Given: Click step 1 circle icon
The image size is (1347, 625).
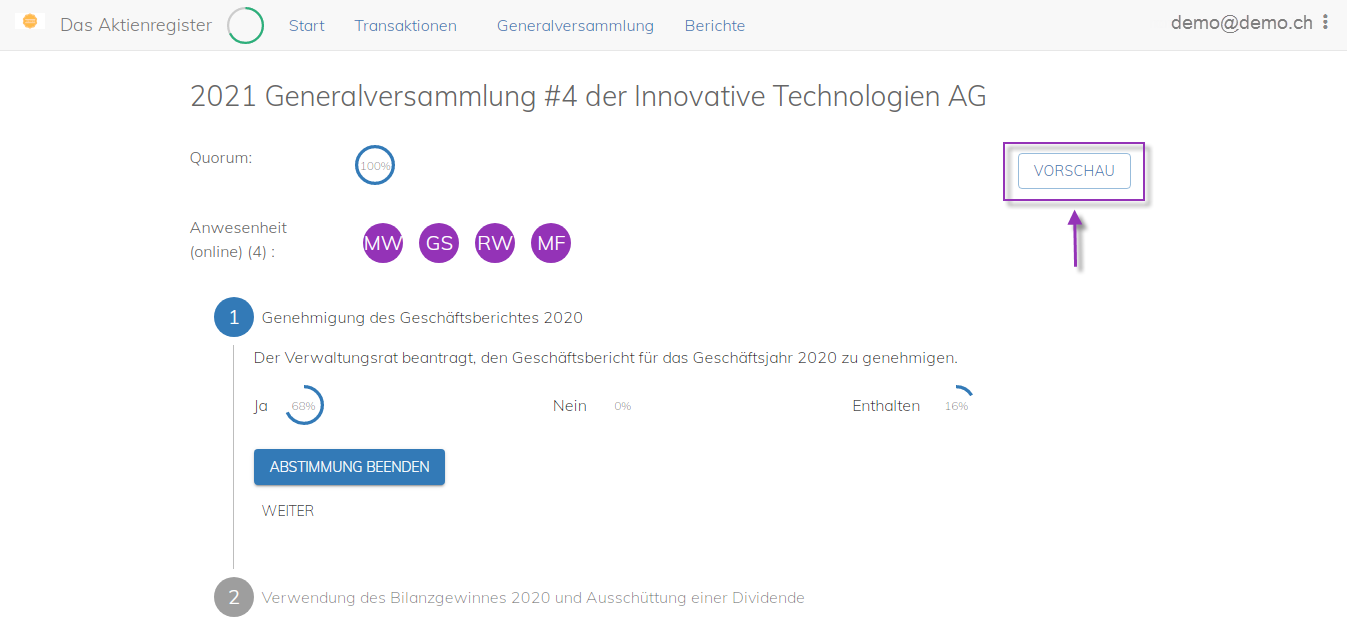Looking at the screenshot, I should [234, 317].
